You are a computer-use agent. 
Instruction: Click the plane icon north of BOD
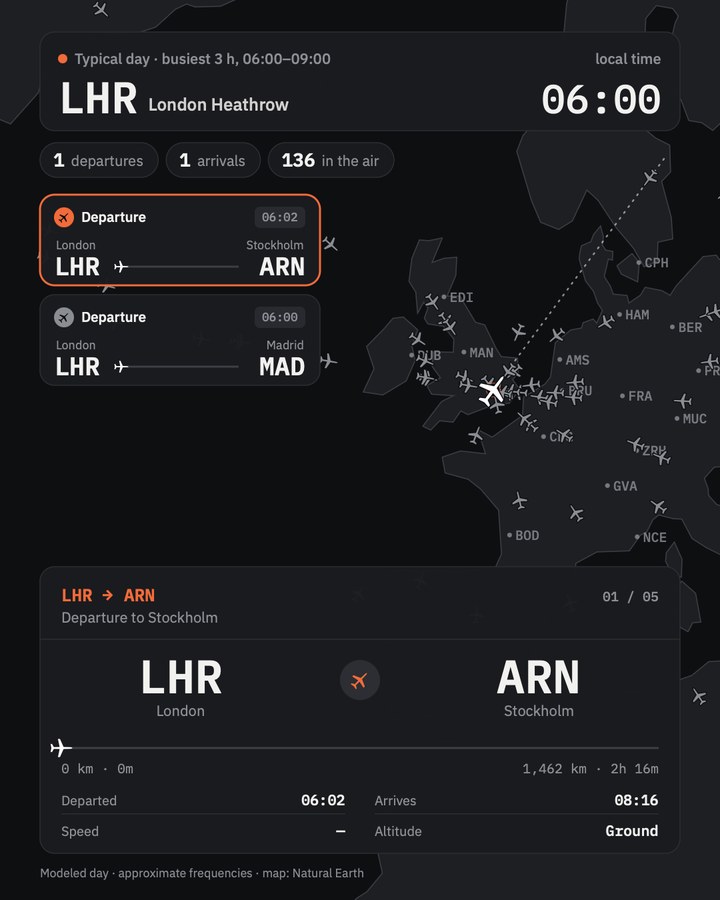click(520, 501)
